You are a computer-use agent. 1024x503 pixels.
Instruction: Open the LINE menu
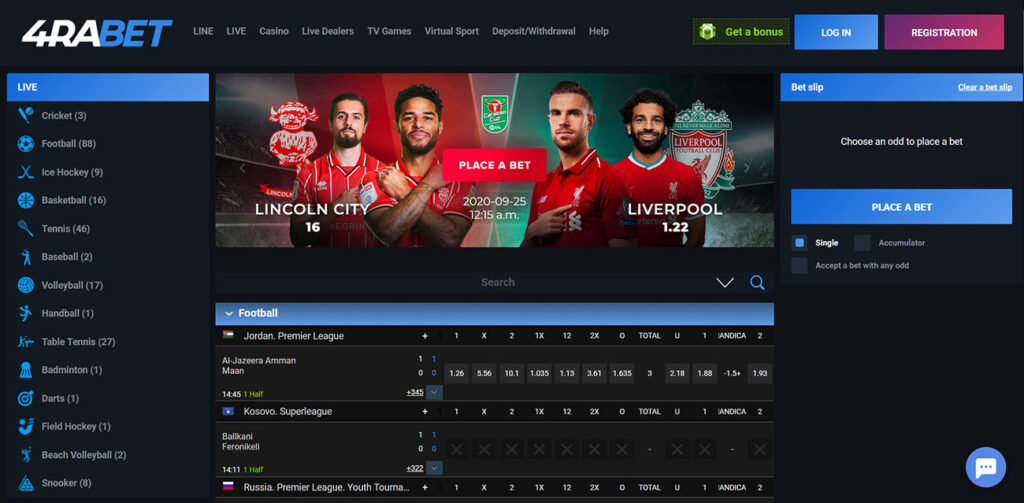coord(203,31)
